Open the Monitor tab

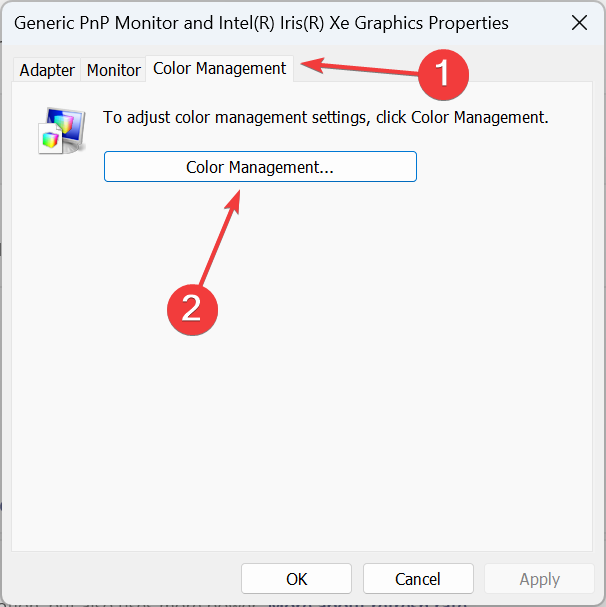click(113, 70)
